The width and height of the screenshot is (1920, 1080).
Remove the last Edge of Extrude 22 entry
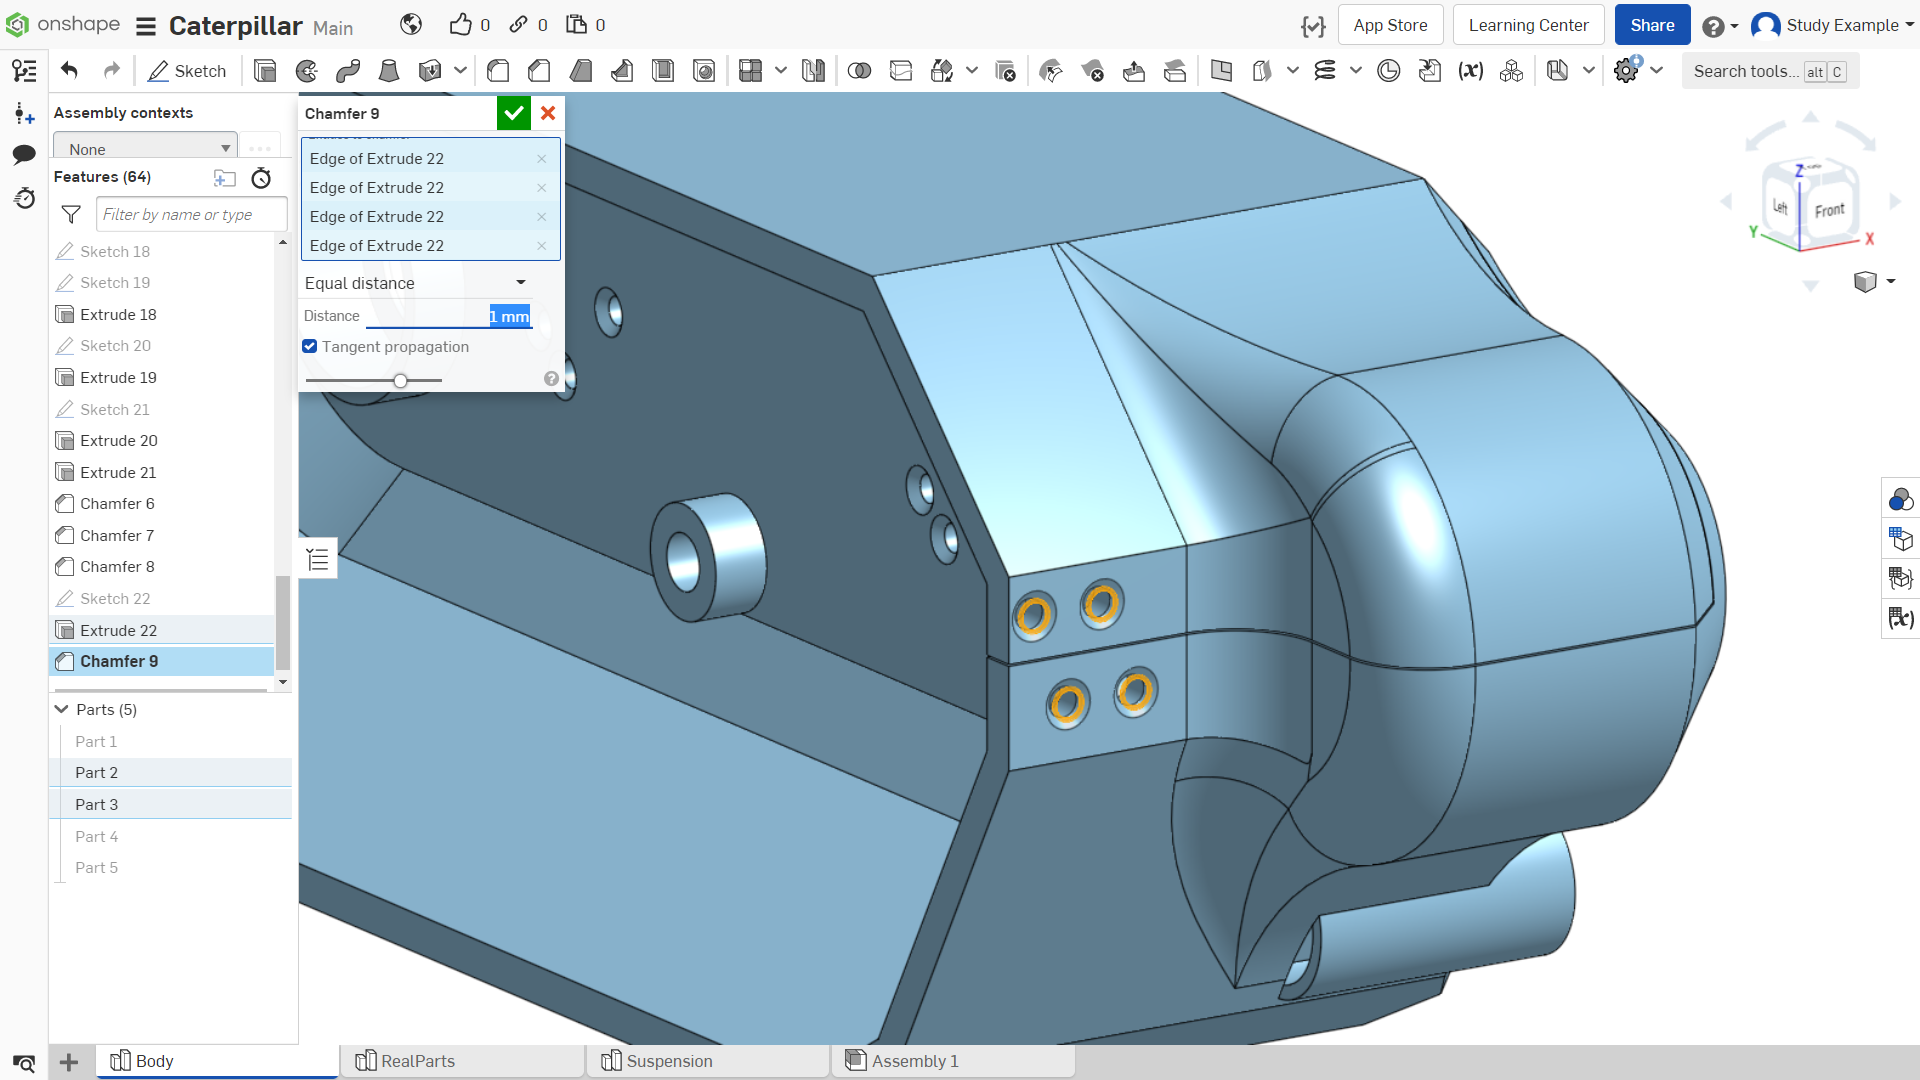[x=542, y=246]
